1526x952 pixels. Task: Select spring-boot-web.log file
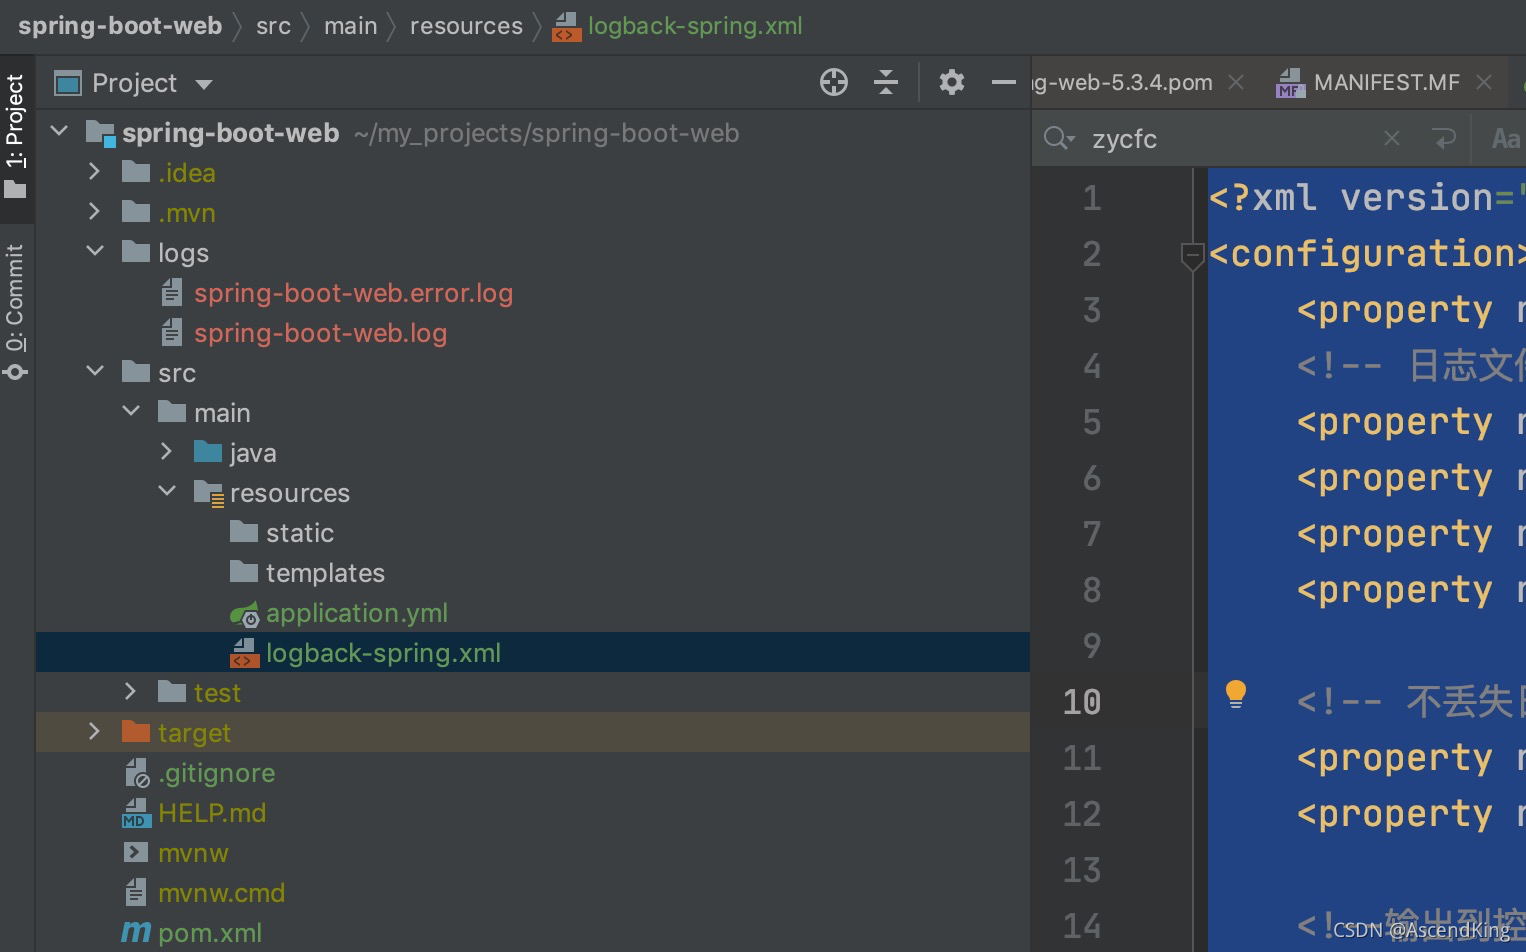point(320,333)
